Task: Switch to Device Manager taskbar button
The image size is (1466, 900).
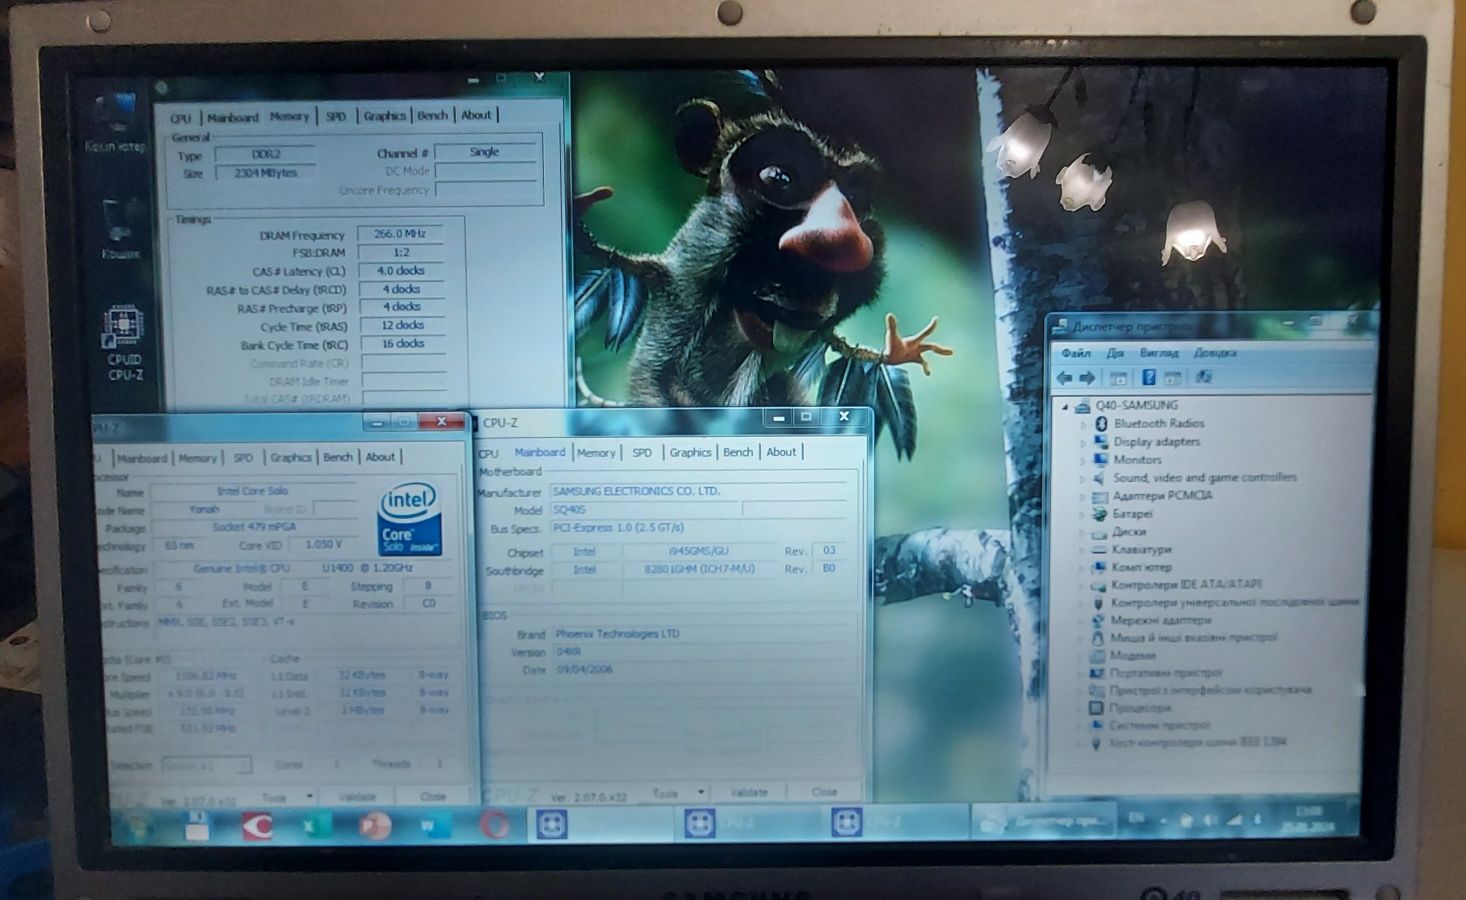Action: [1045, 821]
